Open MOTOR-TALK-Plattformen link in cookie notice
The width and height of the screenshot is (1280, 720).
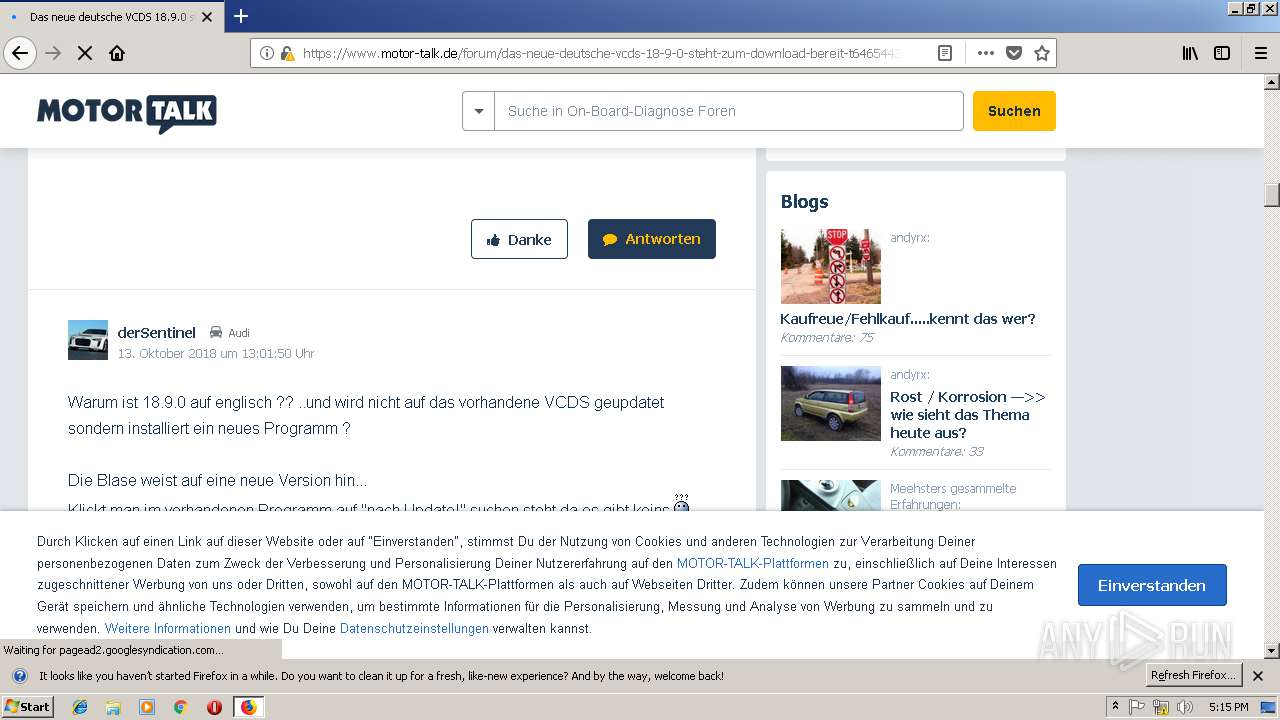point(752,563)
